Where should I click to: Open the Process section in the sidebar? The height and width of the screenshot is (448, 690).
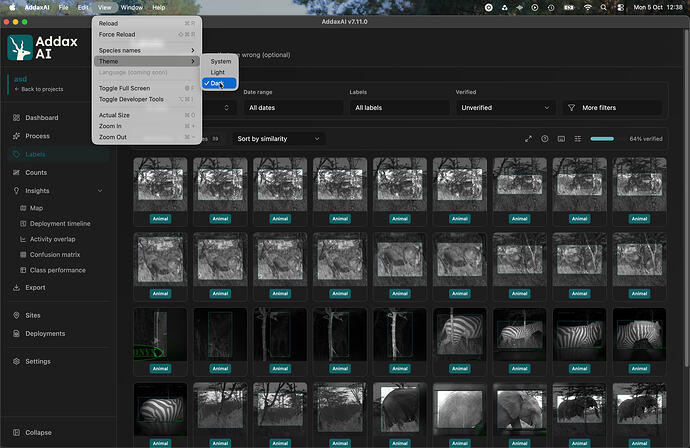click(37, 136)
